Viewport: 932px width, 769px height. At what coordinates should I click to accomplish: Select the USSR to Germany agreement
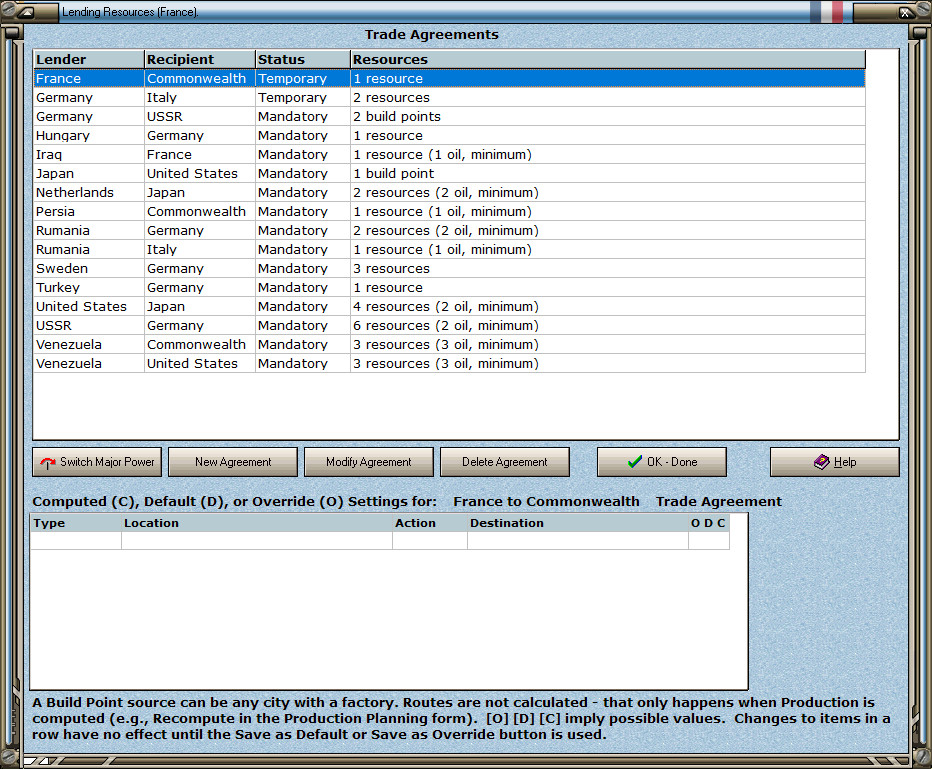(449, 326)
